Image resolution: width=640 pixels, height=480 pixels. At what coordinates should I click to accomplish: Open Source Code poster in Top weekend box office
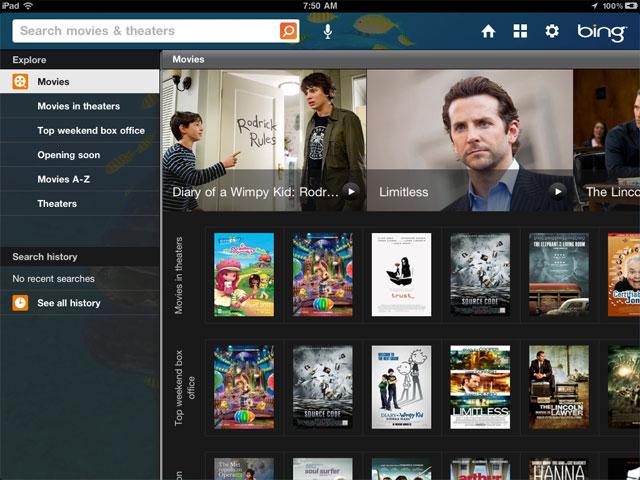click(322, 387)
